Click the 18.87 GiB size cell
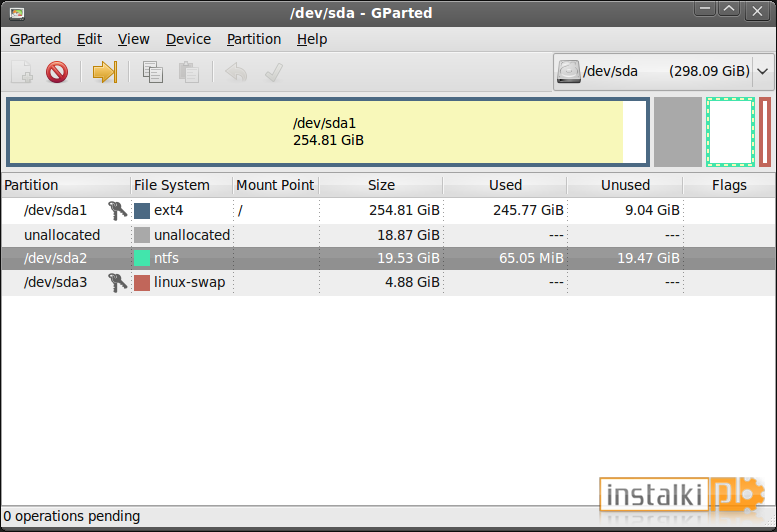The image size is (777, 532). point(408,235)
